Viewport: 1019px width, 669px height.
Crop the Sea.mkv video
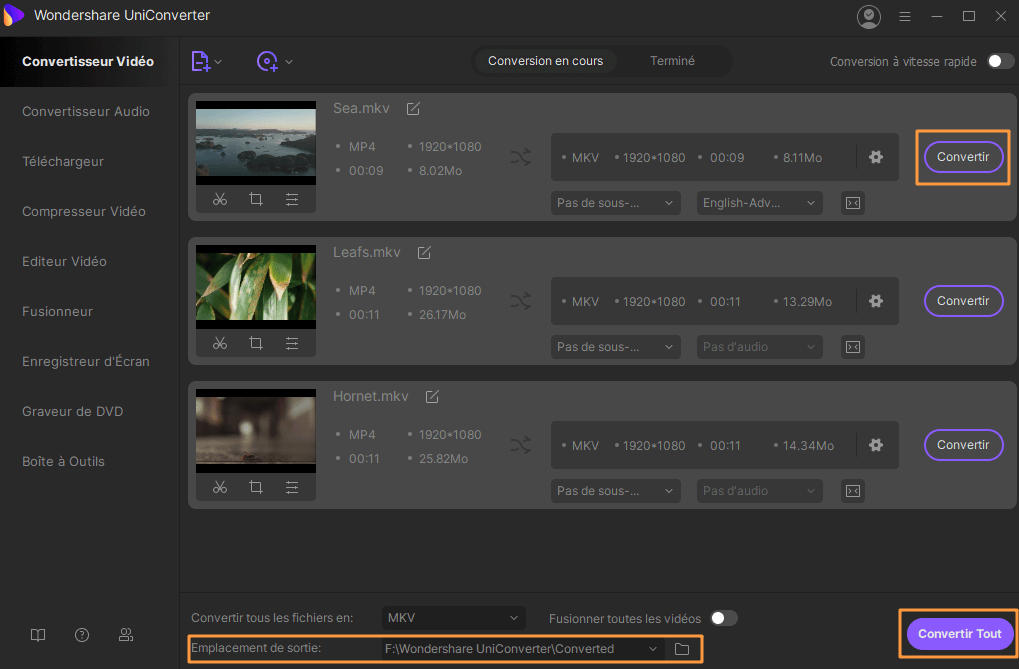[x=256, y=200]
